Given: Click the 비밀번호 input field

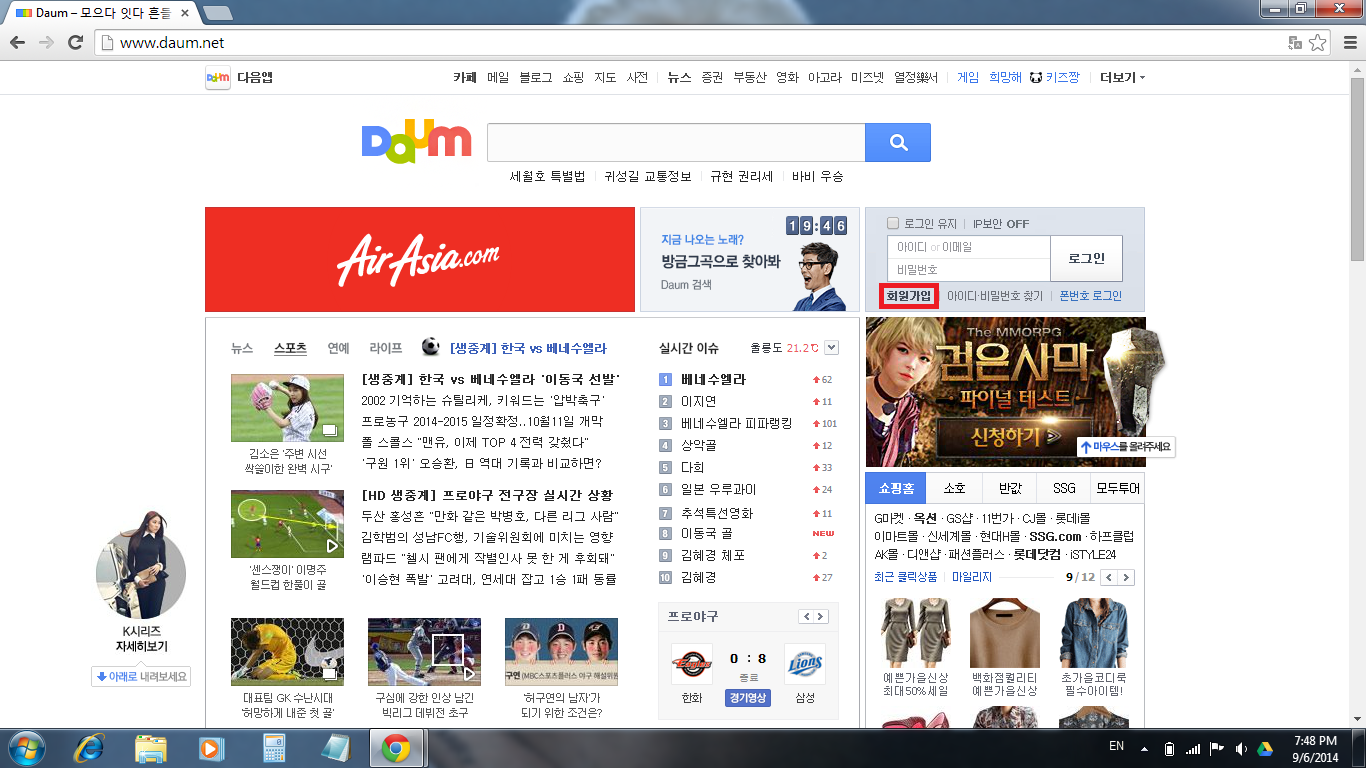Looking at the screenshot, I should (969, 270).
